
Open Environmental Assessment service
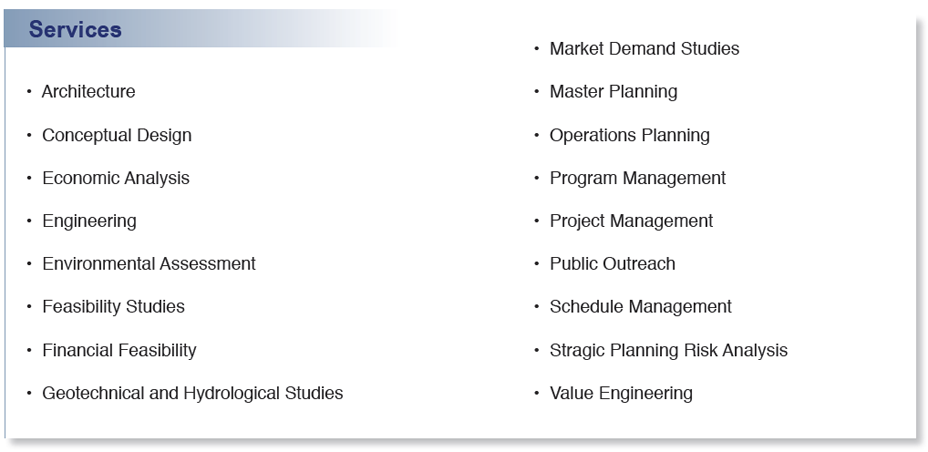(148, 264)
